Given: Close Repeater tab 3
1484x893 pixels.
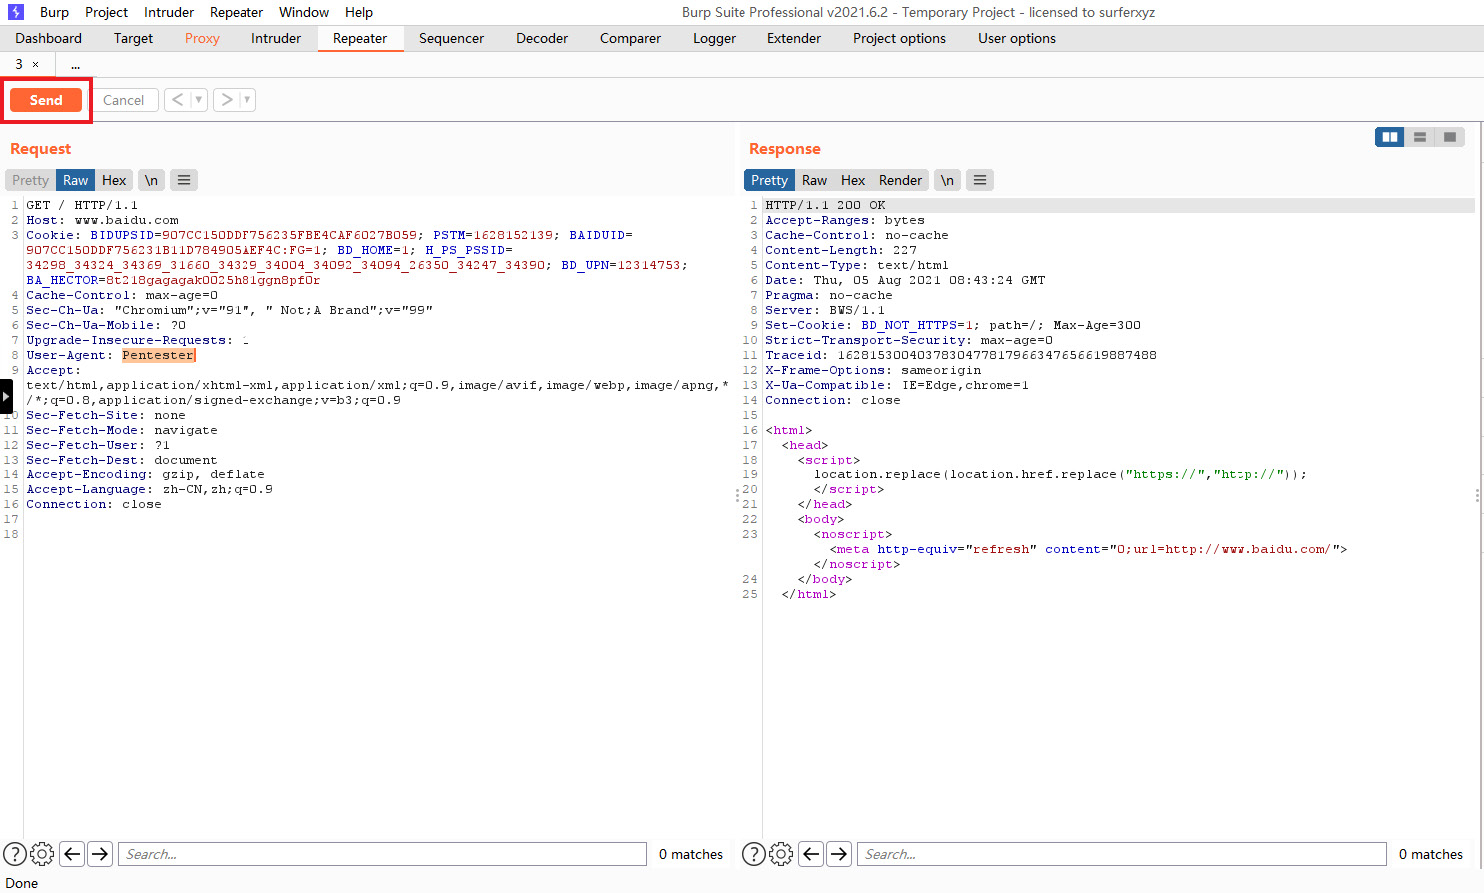Looking at the screenshot, I should tap(35, 64).
